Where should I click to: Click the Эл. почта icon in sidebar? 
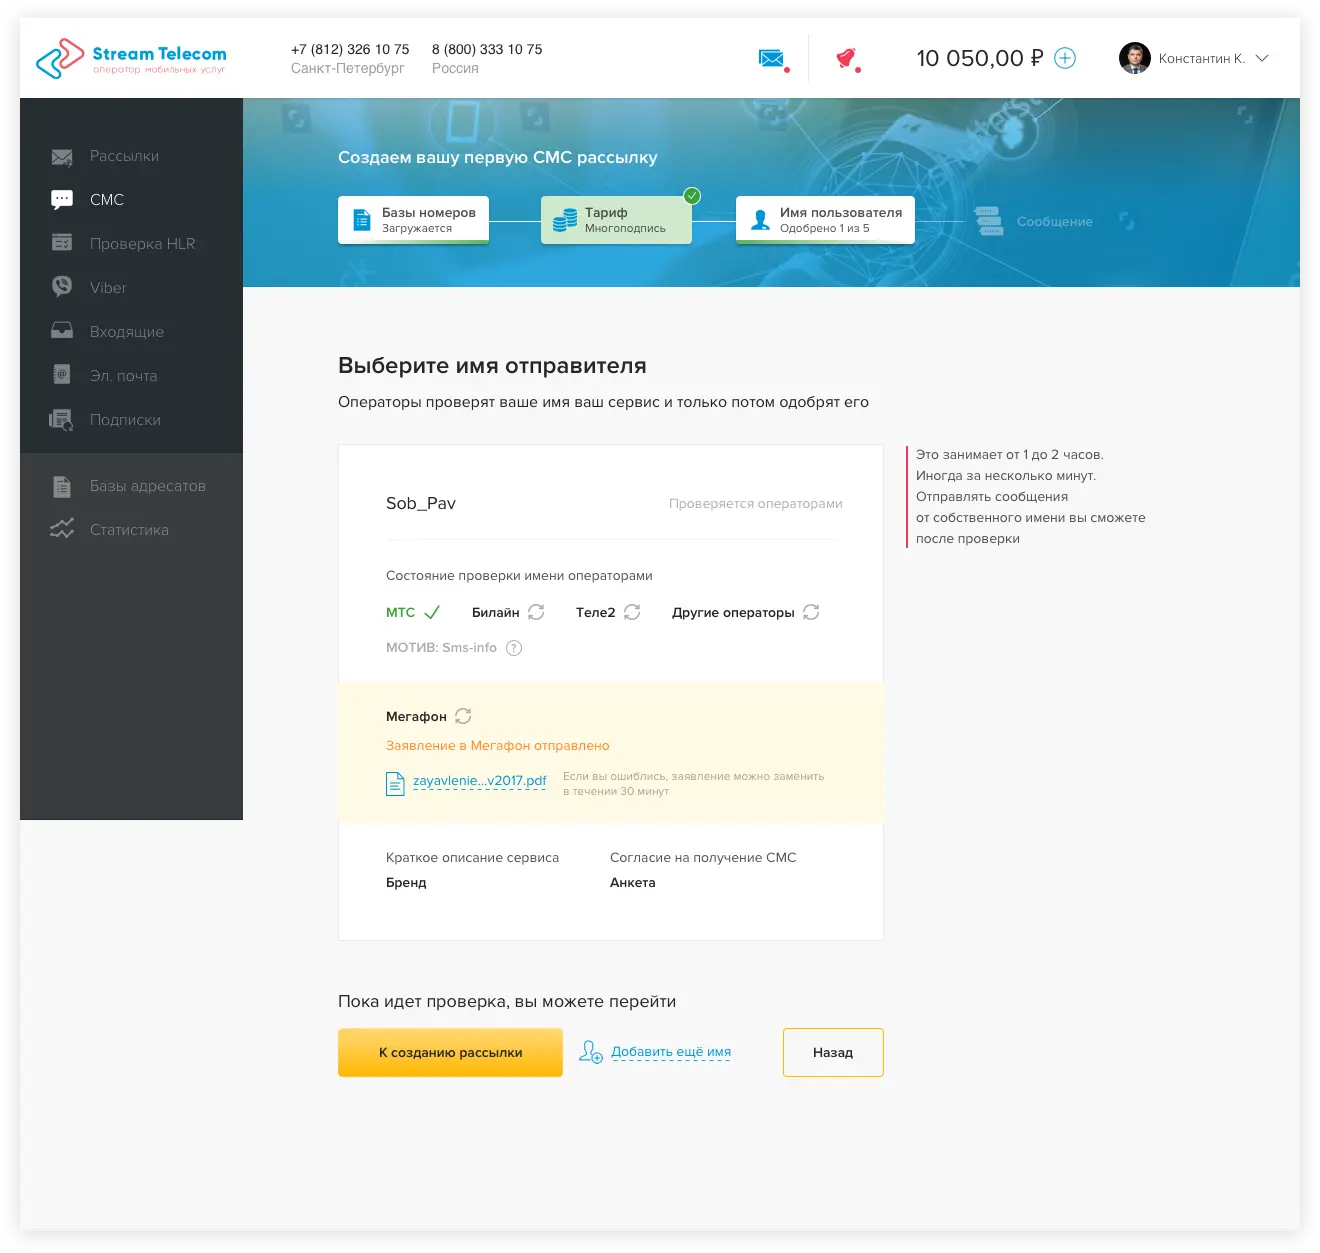point(62,375)
